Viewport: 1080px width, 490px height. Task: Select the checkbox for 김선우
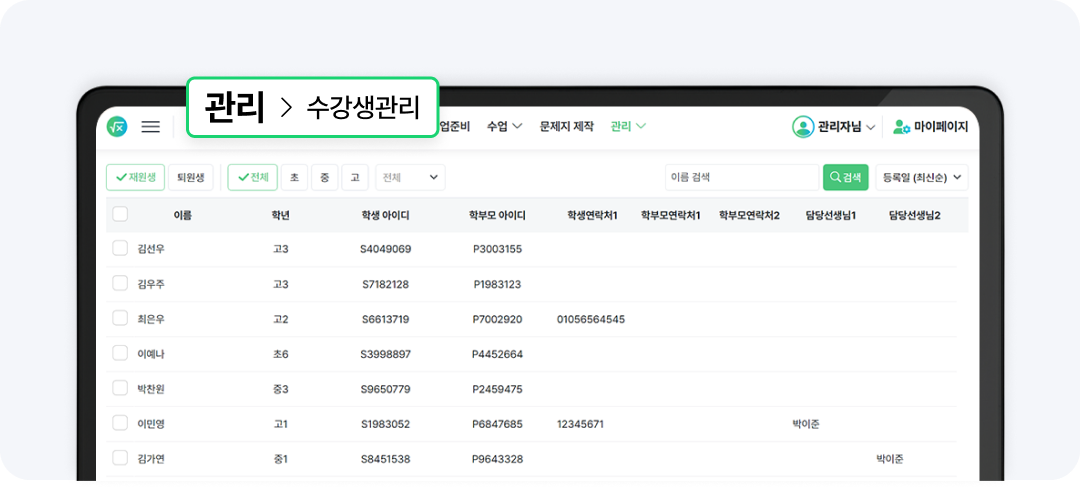[120, 249]
